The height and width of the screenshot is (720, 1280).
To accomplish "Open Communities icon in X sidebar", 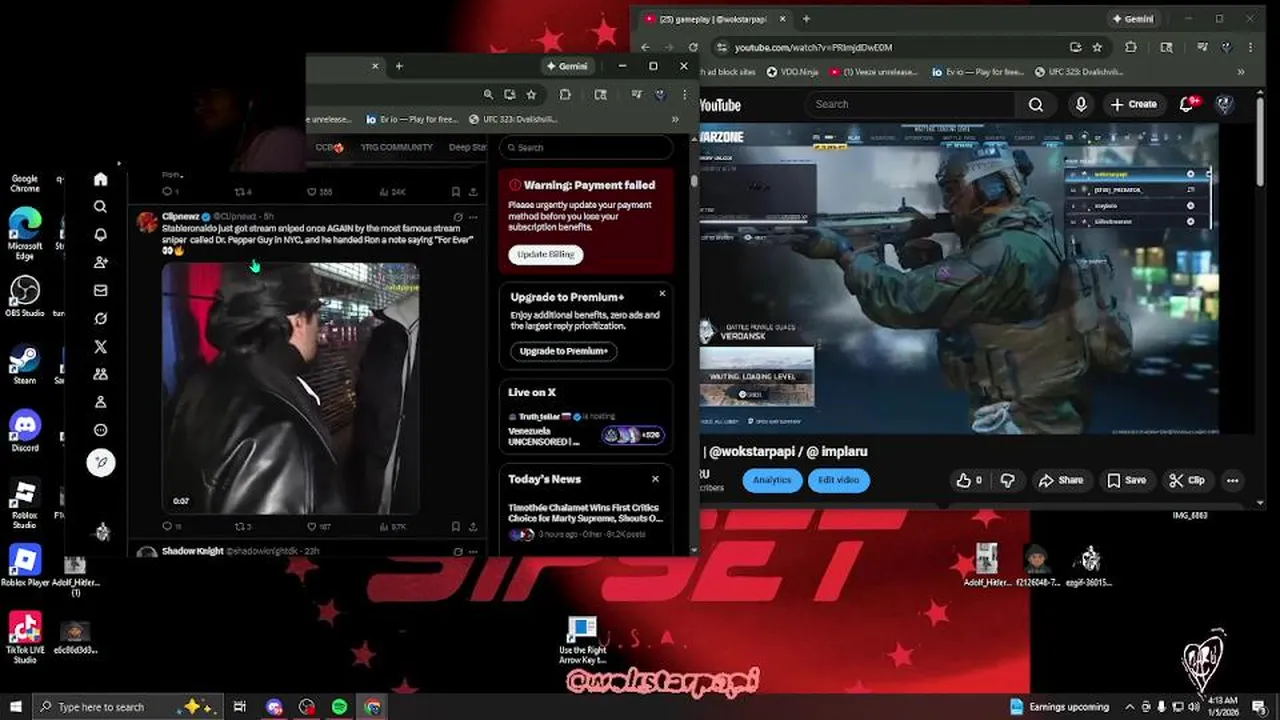I will tap(100, 374).
